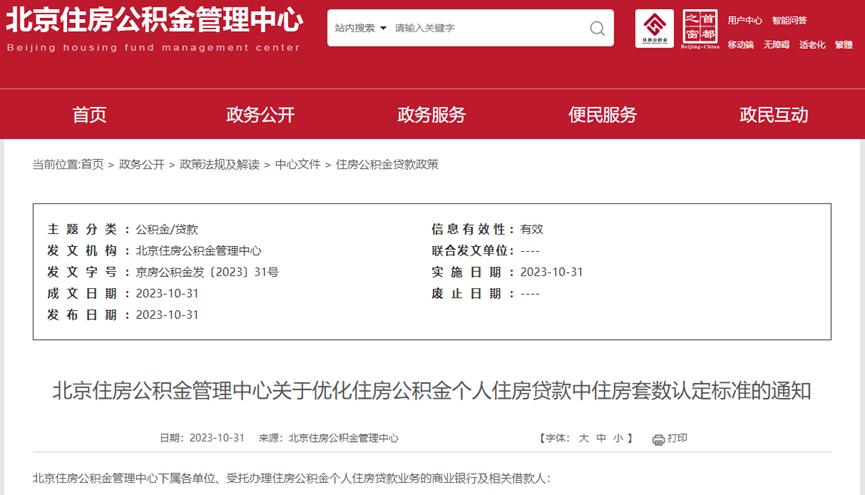Open 首页 in the main navigation

coord(89,115)
